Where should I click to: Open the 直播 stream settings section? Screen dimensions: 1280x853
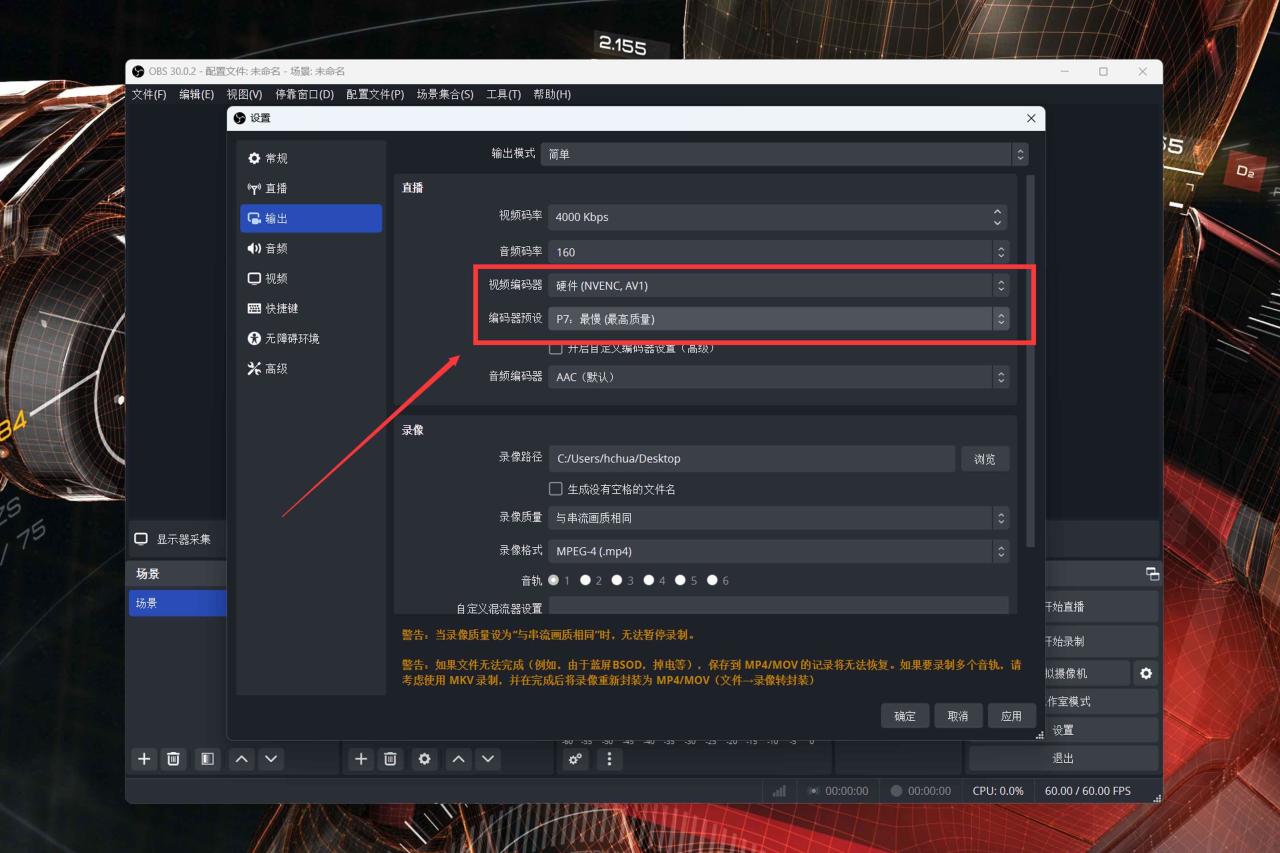tap(310, 188)
